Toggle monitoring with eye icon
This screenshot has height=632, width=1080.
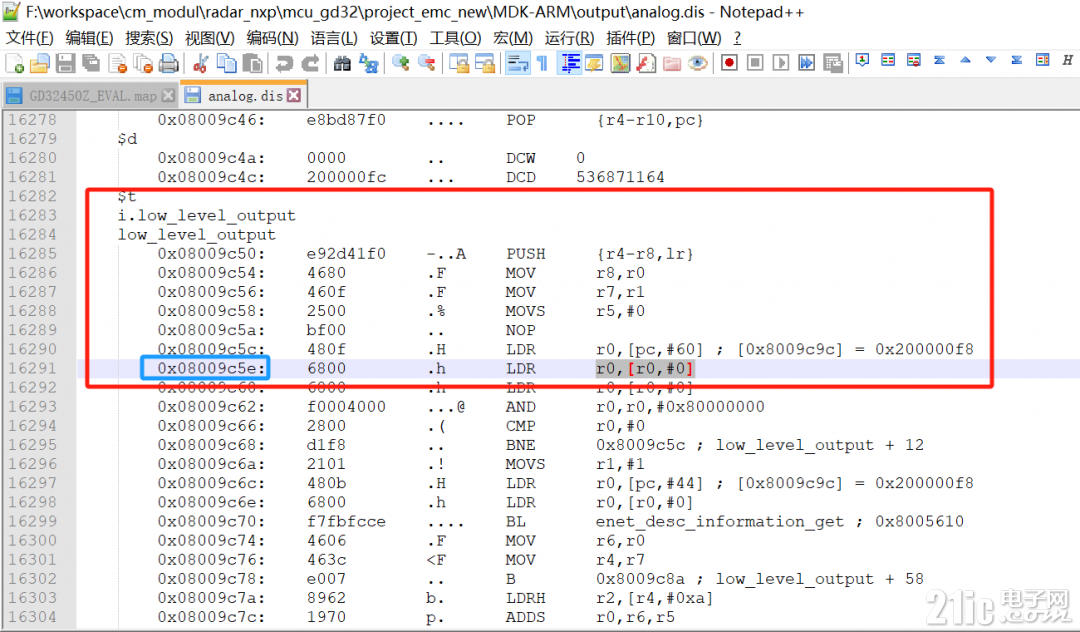[x=698, y=63]
